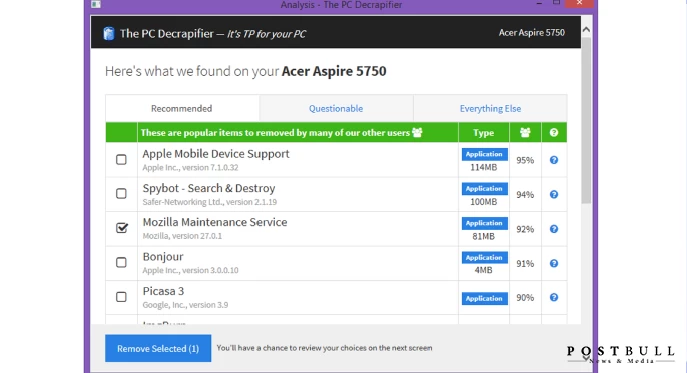Viewport: 687px width, 373px height.
Task: Click the Application badge for Spybot row
Action: [484, 188]
